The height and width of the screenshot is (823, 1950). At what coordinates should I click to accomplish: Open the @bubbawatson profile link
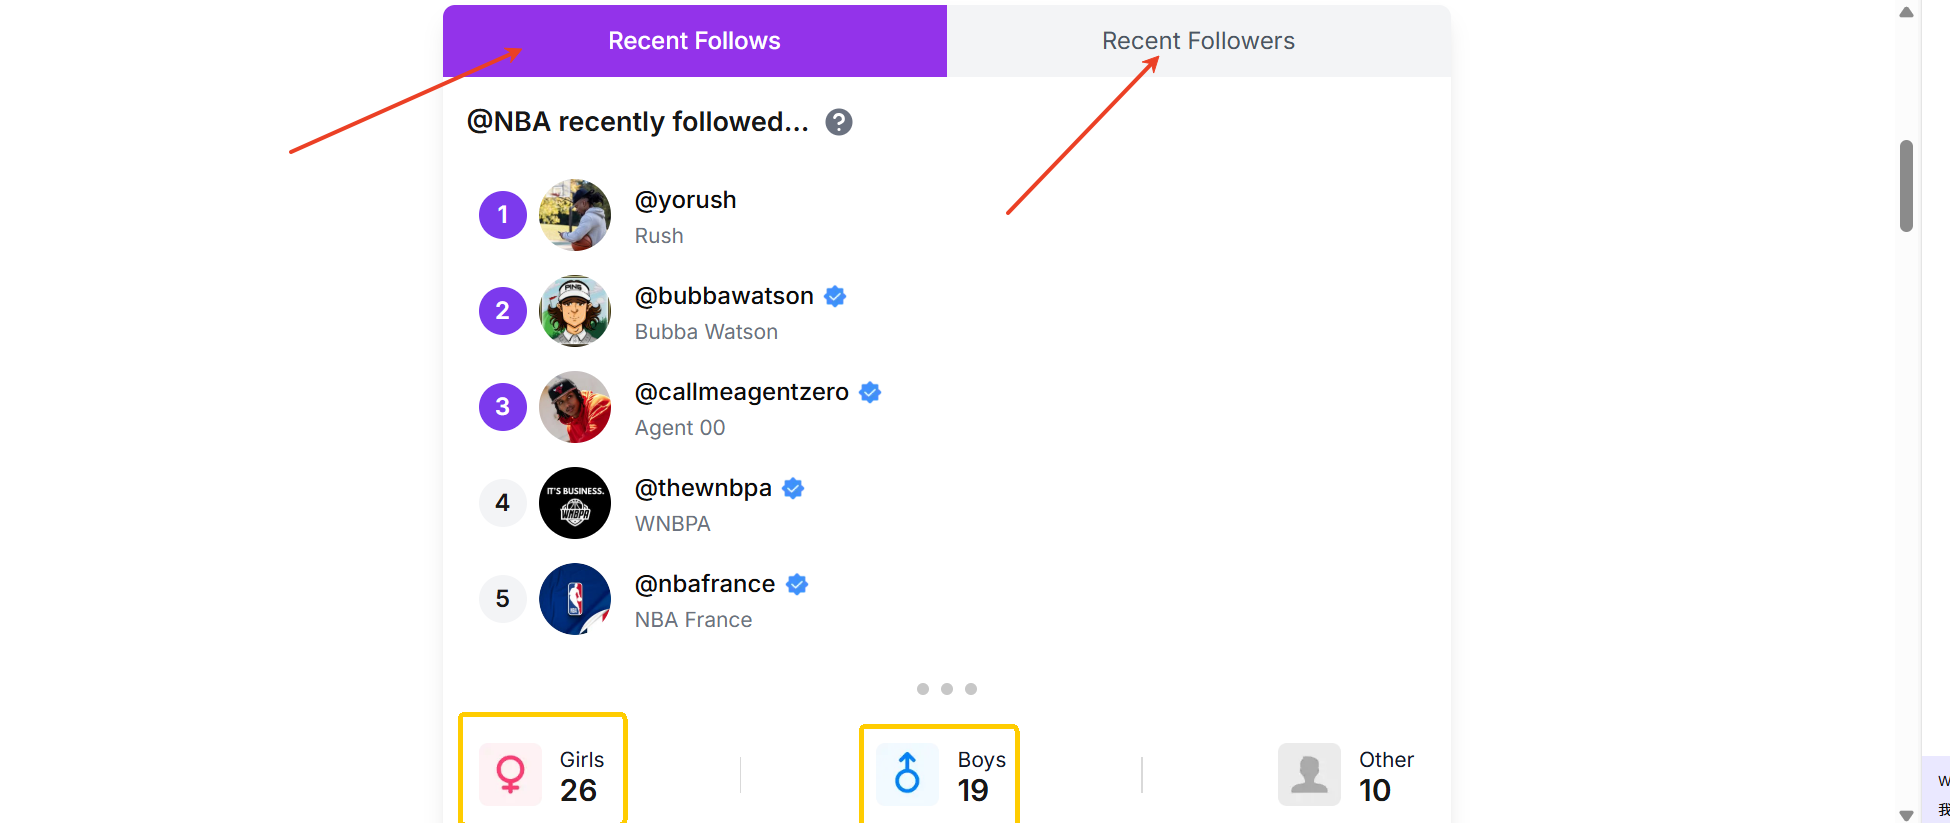[x=724, y=296]
